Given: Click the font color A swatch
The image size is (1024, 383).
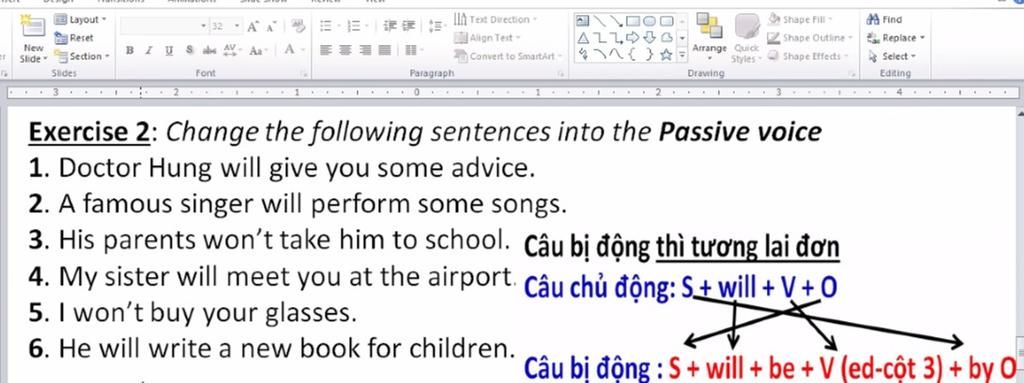Looking at the screenshot, I should [x=289, y=49].
